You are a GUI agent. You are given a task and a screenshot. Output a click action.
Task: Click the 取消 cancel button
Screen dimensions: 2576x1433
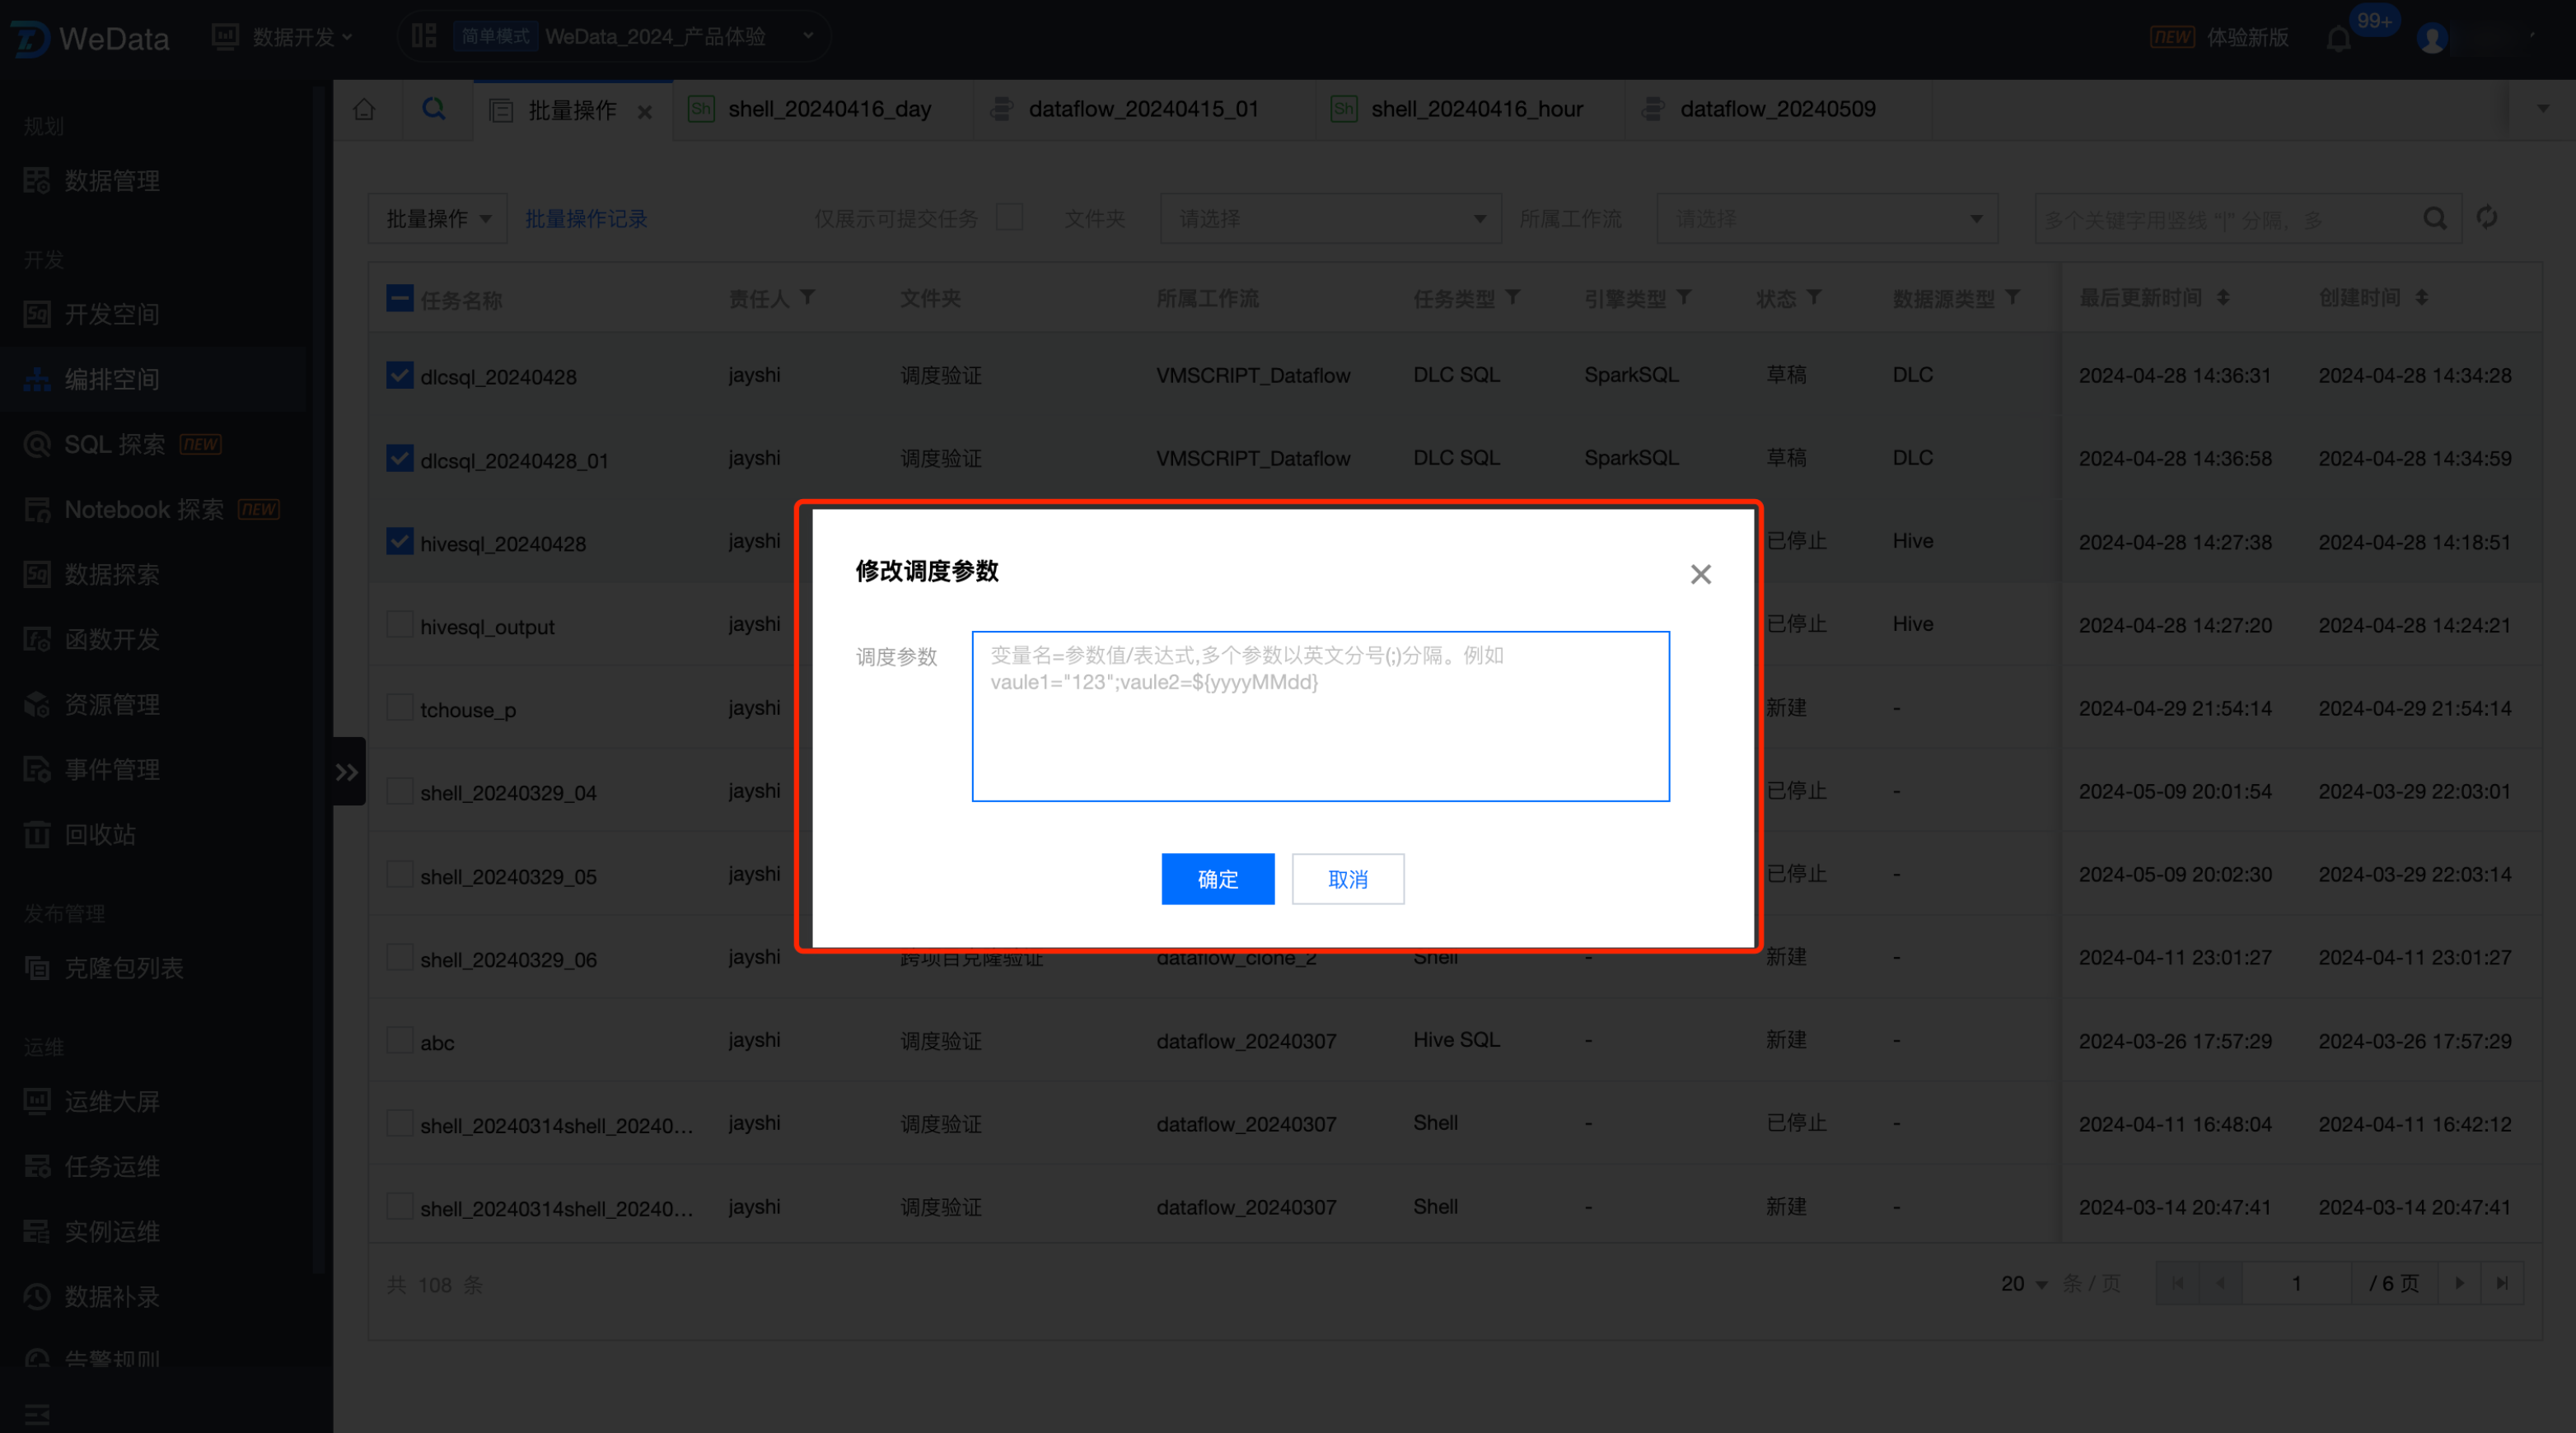pyautogui.click(x=1347, y=879)
